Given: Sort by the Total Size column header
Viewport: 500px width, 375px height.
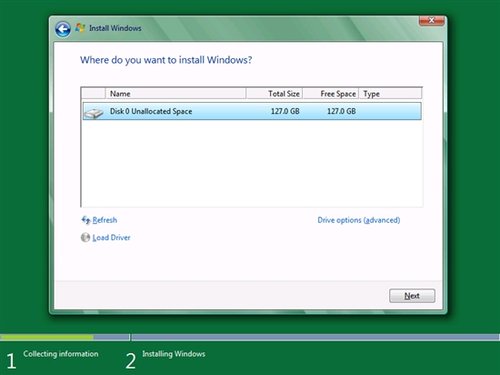Looking at the screenshot, I should (x=274, y=94).
